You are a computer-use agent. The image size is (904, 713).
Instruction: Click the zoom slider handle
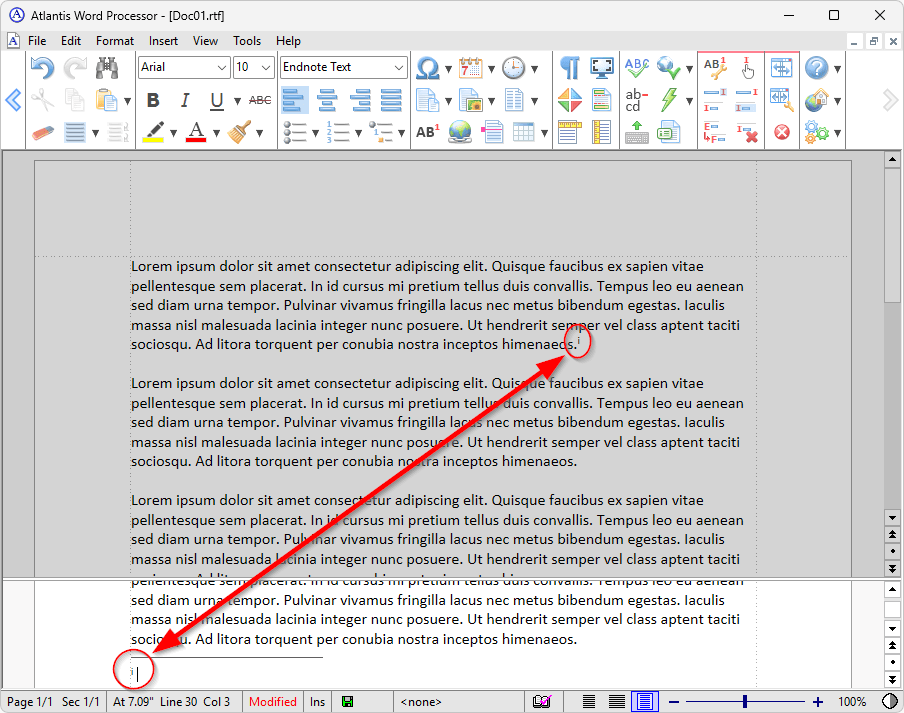pos(745,701)
